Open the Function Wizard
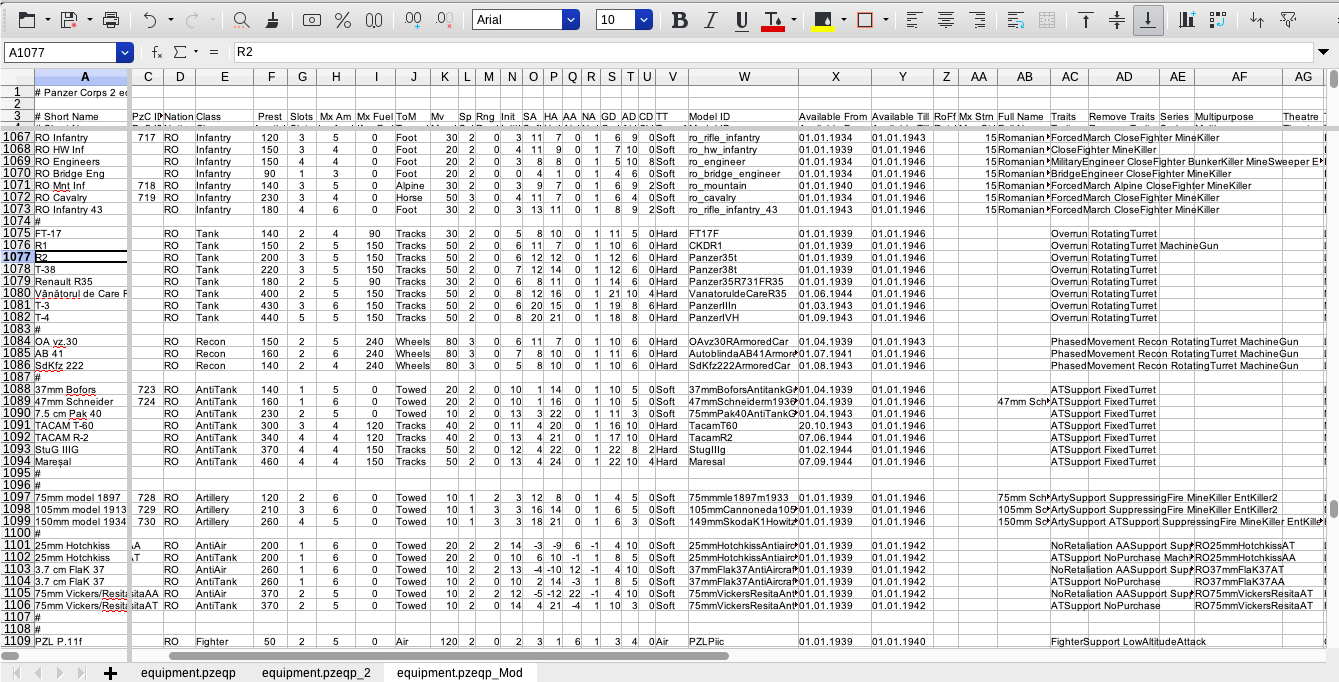This screenshot has height=682, width=1339. [x=157, y=52]
